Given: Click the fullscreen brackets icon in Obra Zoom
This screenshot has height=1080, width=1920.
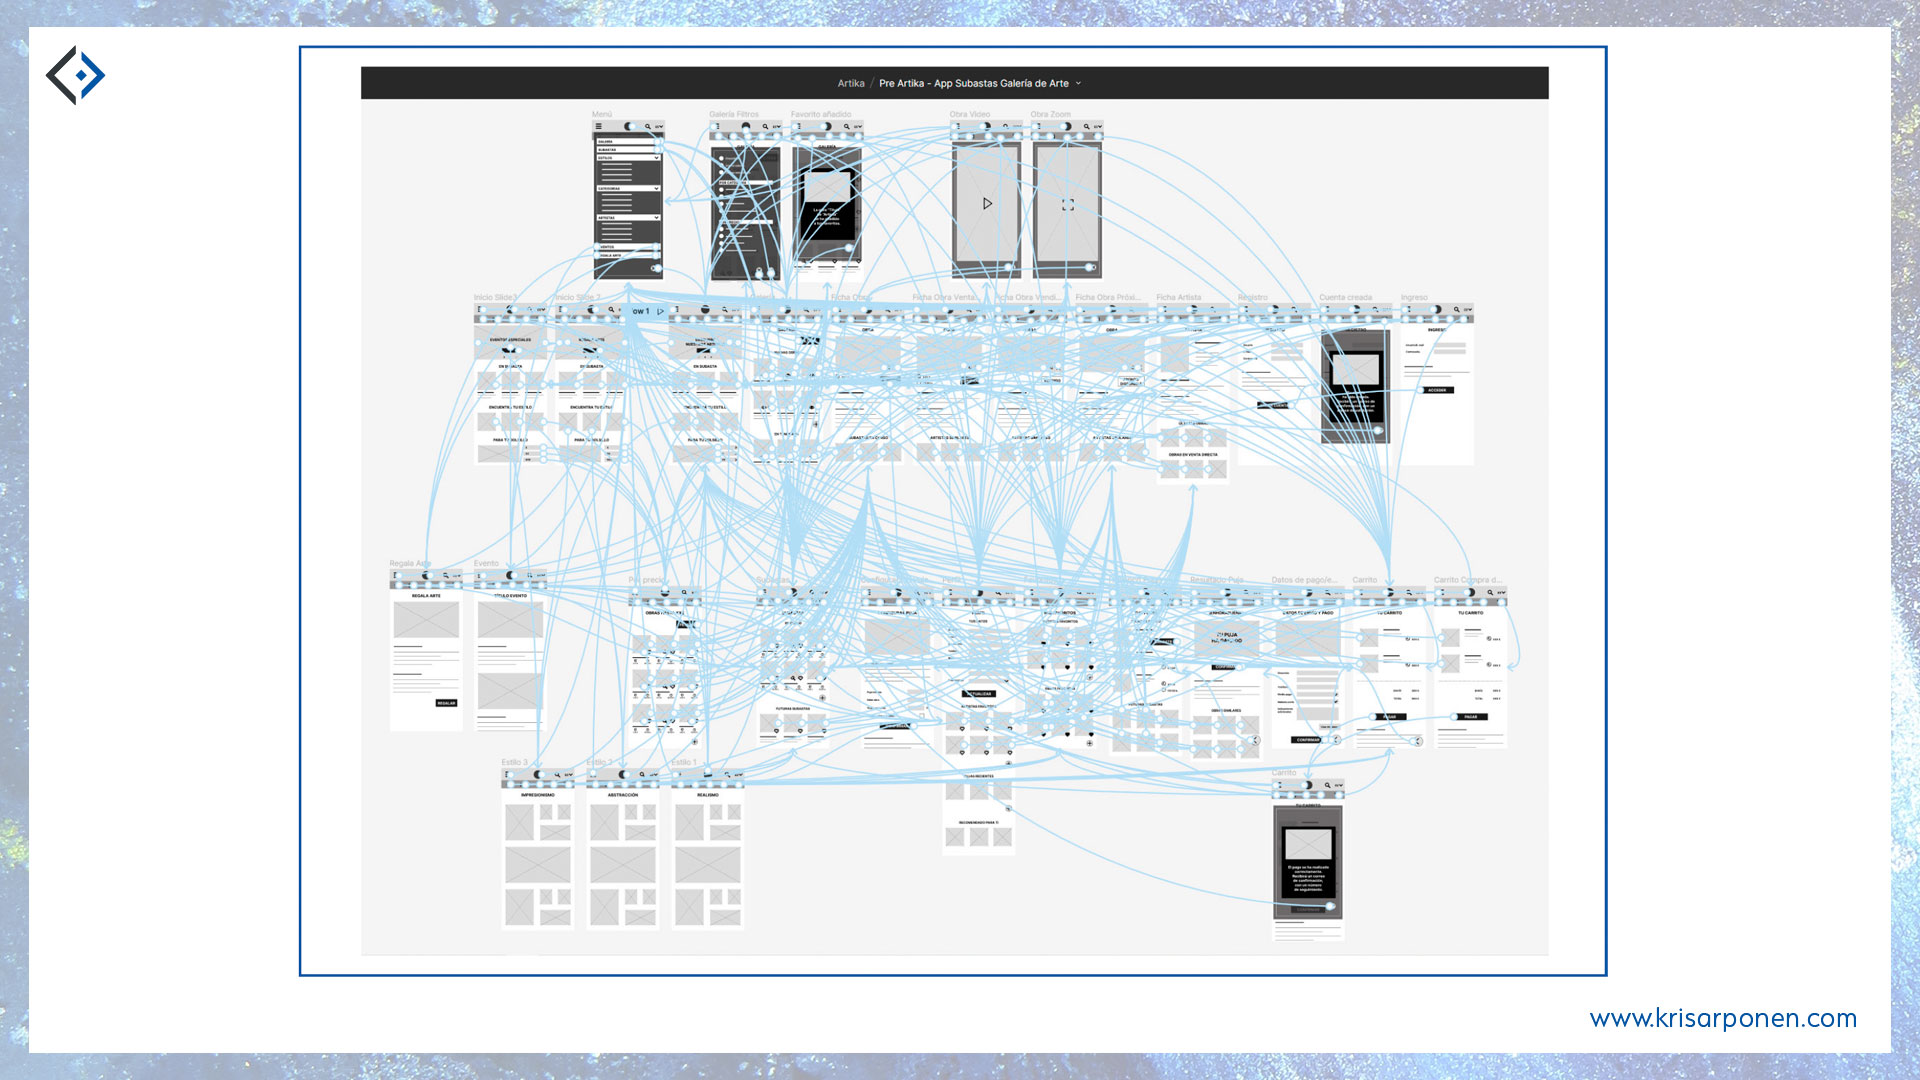Looking at the screenshot, I should (1067, 204).
